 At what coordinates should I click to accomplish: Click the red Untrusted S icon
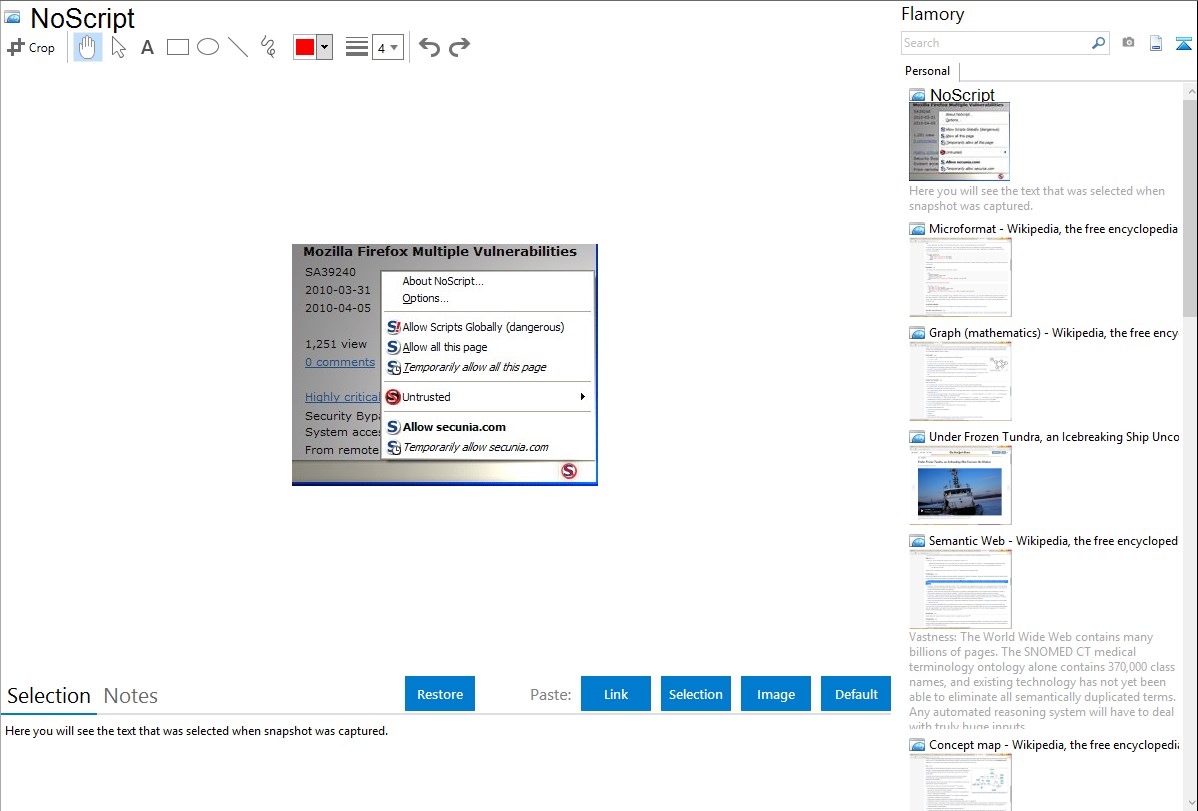pyautogui.click(x=393, y=397)
